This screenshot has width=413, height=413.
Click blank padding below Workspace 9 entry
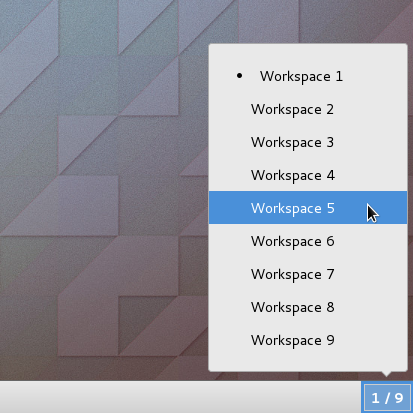tap(308, 363)
